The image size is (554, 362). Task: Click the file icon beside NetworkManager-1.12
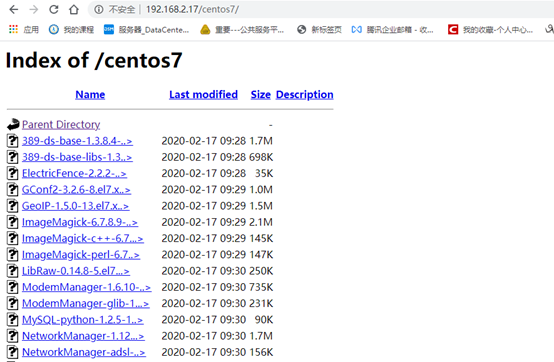[x=13, y=336]
